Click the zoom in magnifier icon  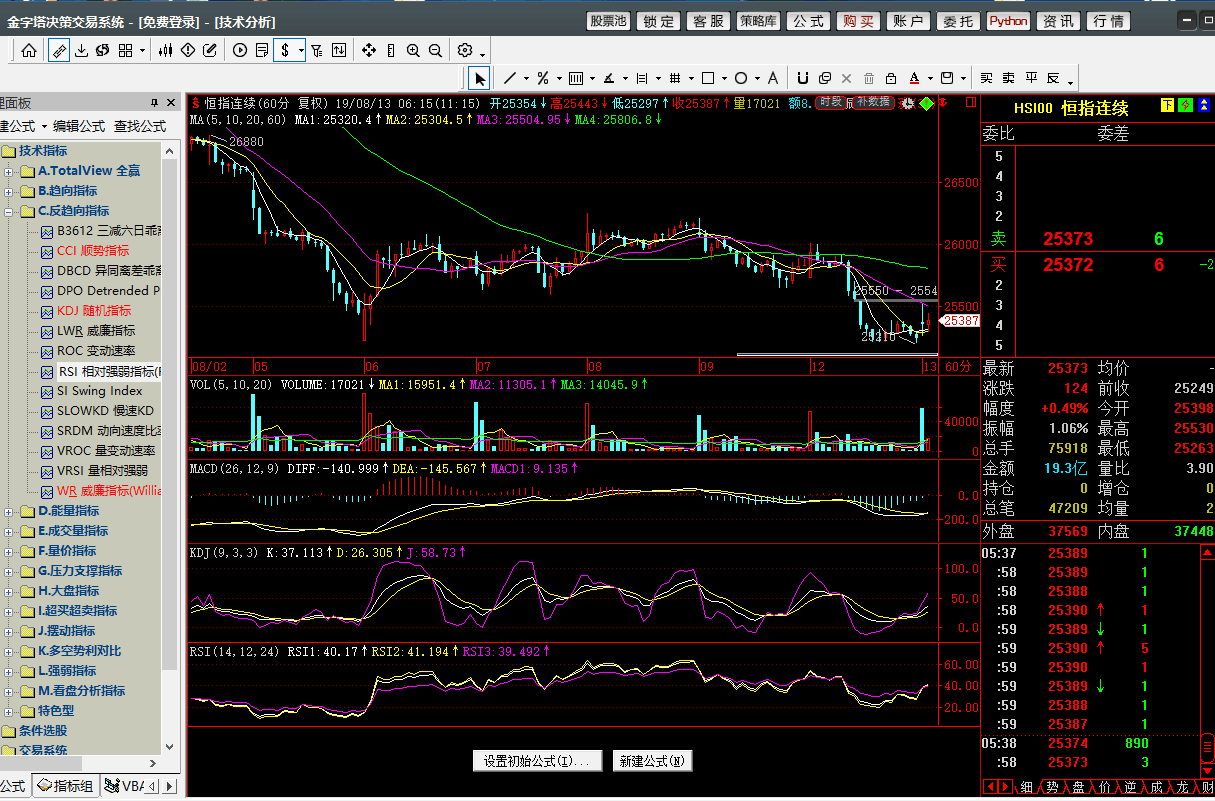(x=413, y=50)
